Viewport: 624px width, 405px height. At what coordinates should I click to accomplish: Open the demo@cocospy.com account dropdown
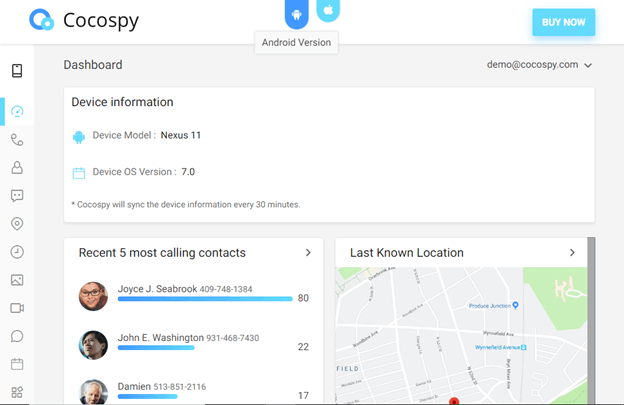[539, 65]
